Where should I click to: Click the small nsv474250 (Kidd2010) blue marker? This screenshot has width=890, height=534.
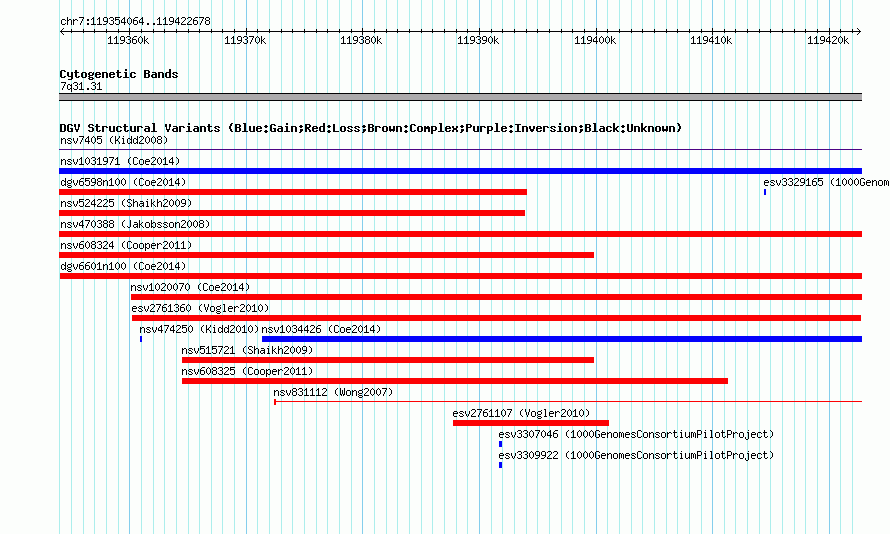coord(141,339)
